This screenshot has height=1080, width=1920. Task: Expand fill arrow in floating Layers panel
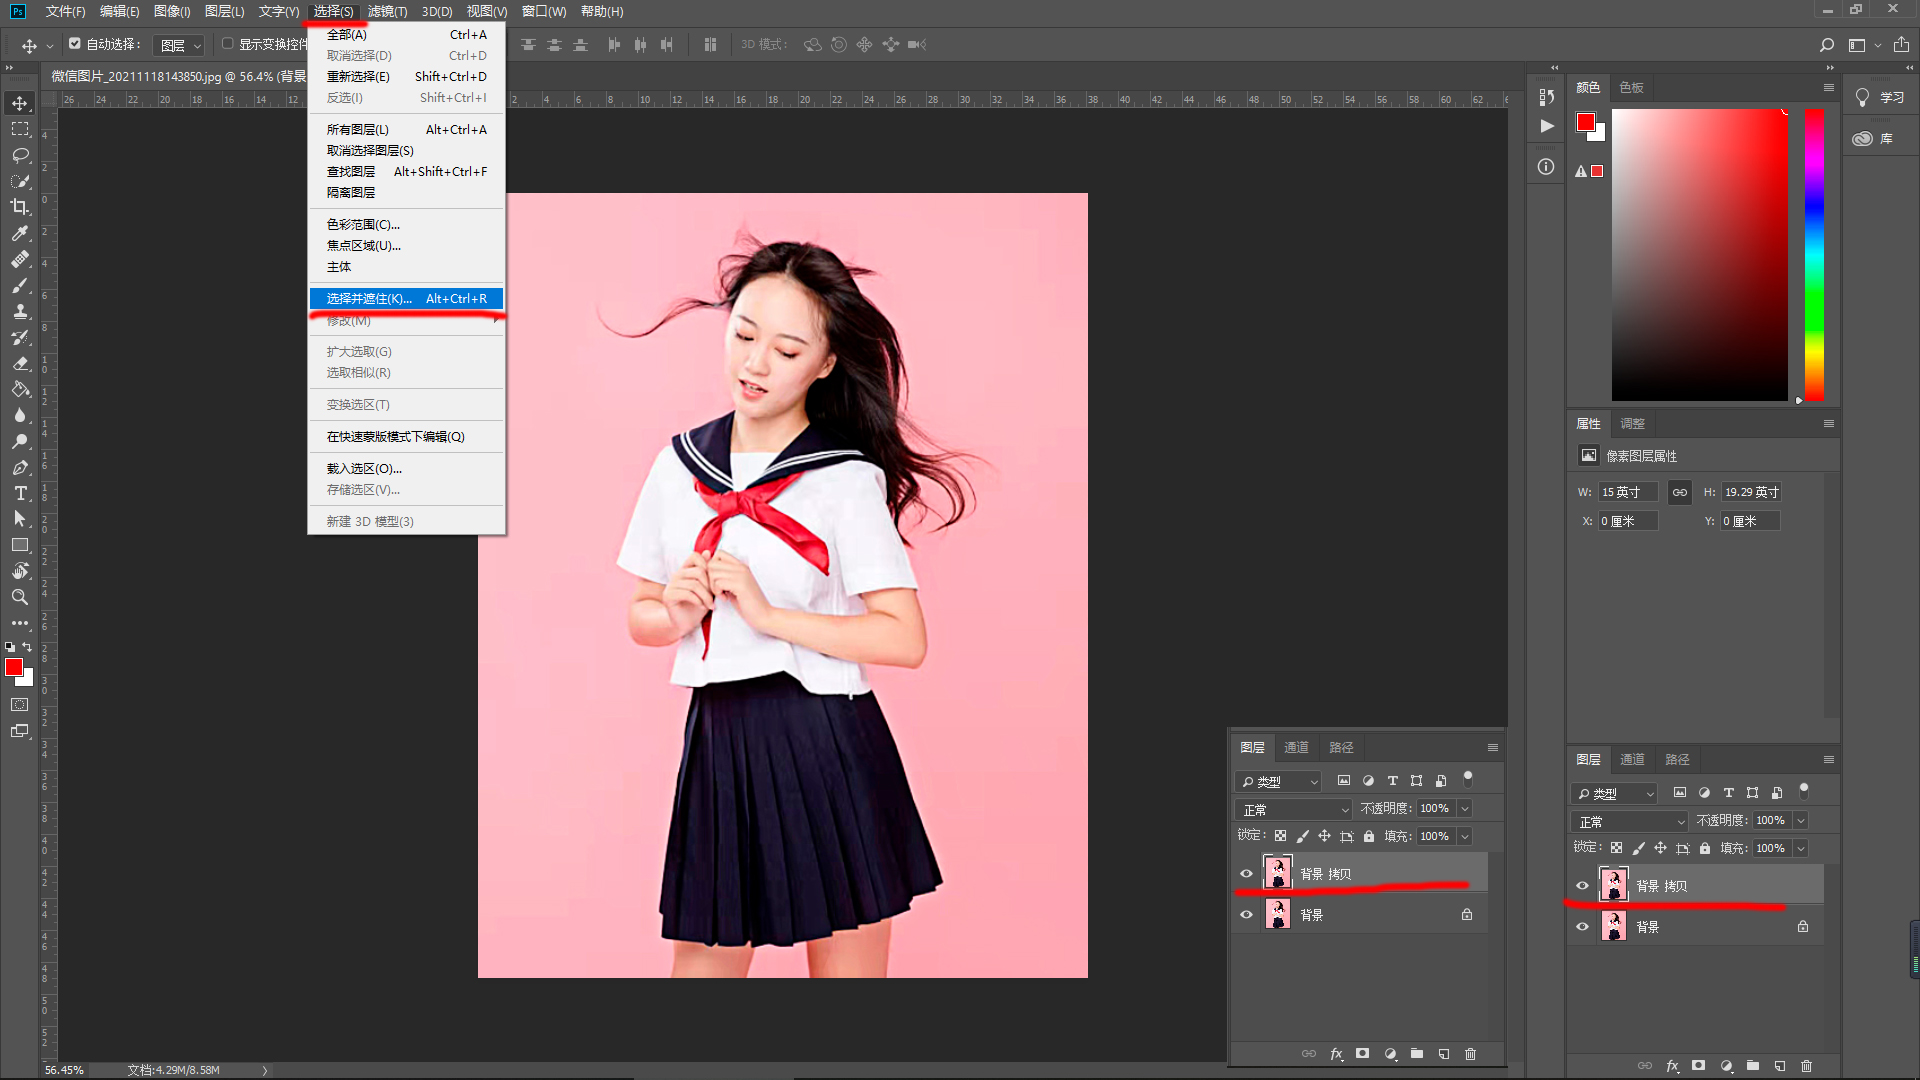point(1465,837)
